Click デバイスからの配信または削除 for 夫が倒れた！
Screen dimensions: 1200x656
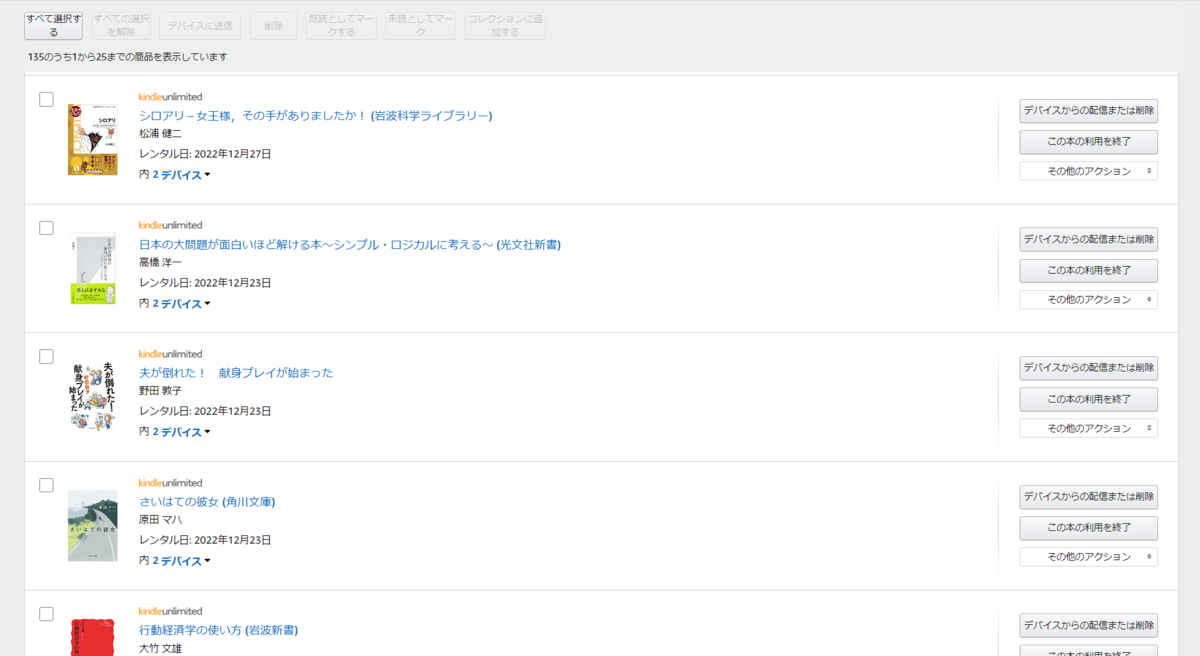click(1089, 368)
